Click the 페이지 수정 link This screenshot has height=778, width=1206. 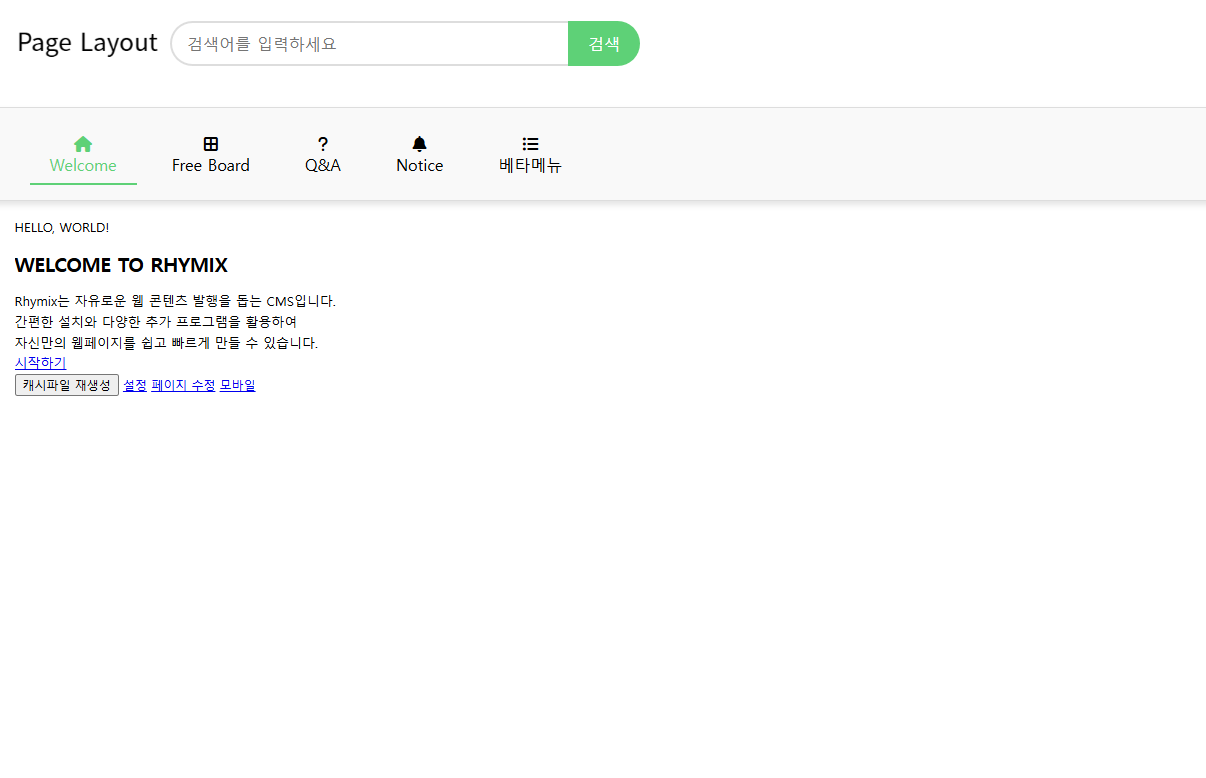pos(183,385)
